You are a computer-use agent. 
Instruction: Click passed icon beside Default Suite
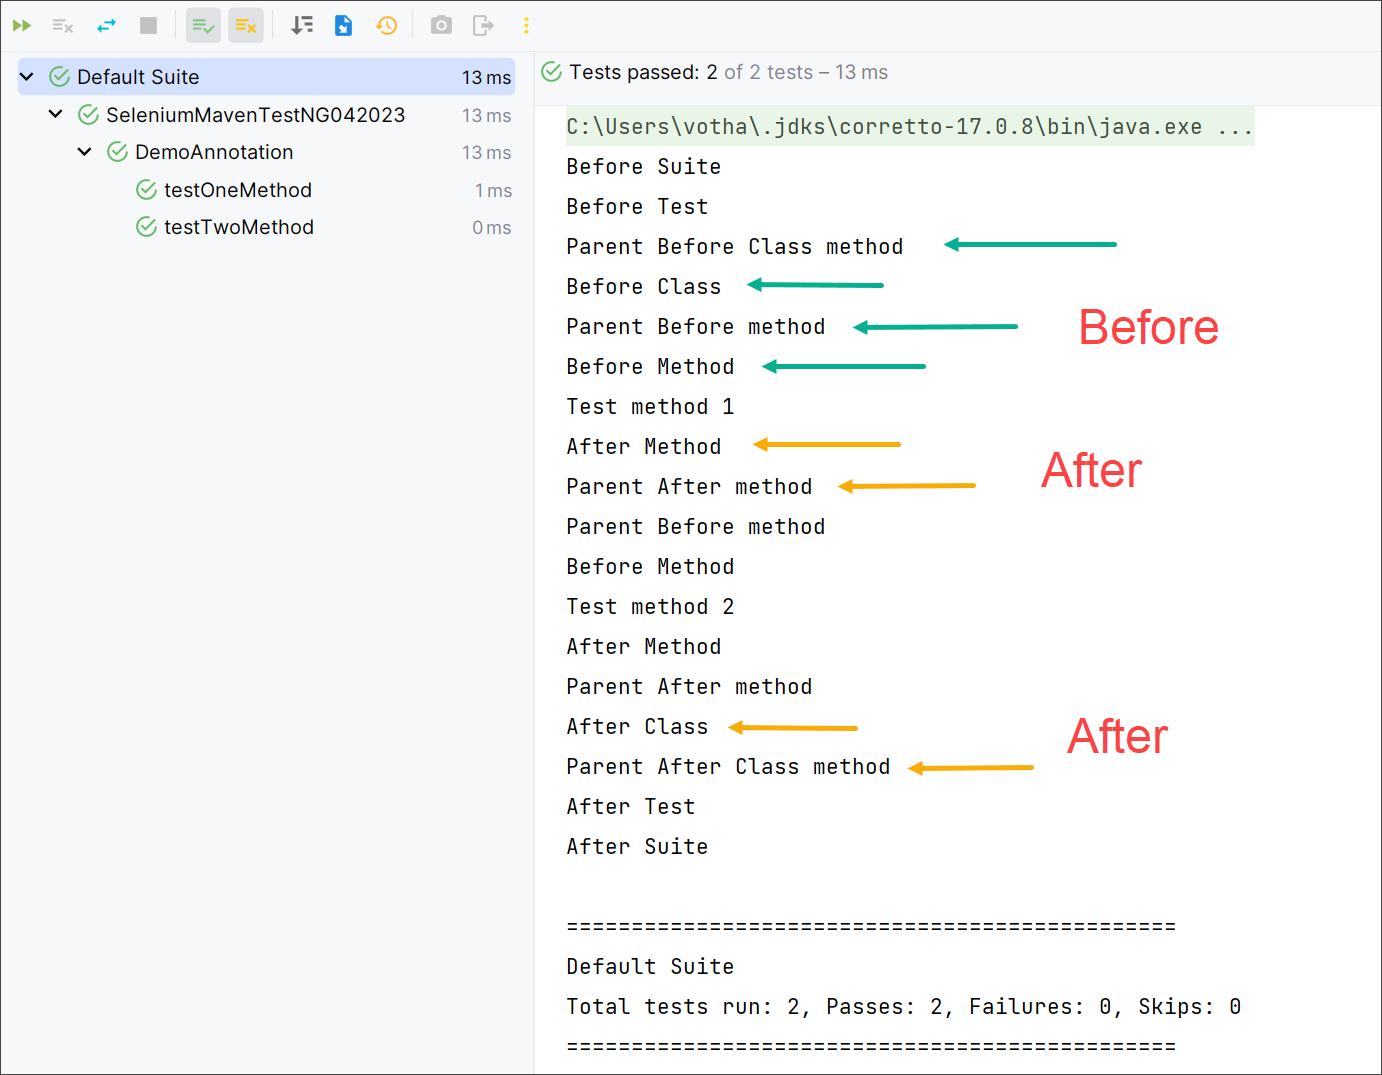pos(59,77)
